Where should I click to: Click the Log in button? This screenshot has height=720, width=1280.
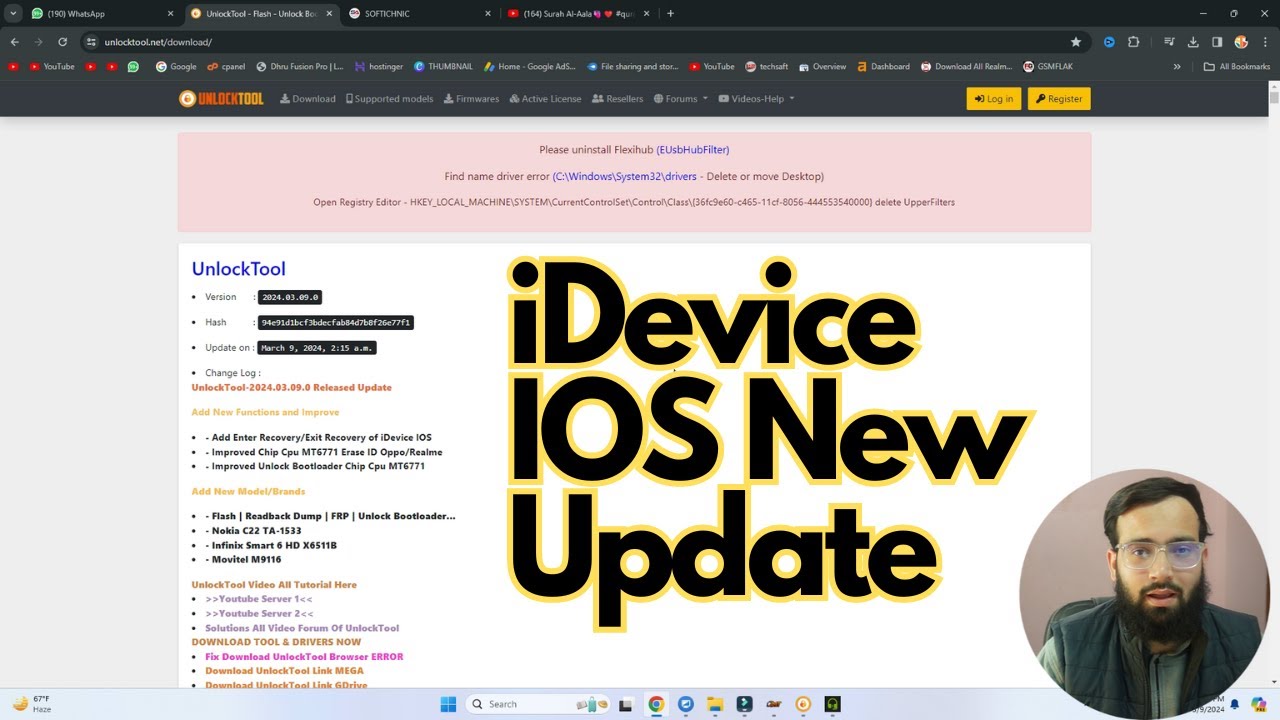click(994, 99)
